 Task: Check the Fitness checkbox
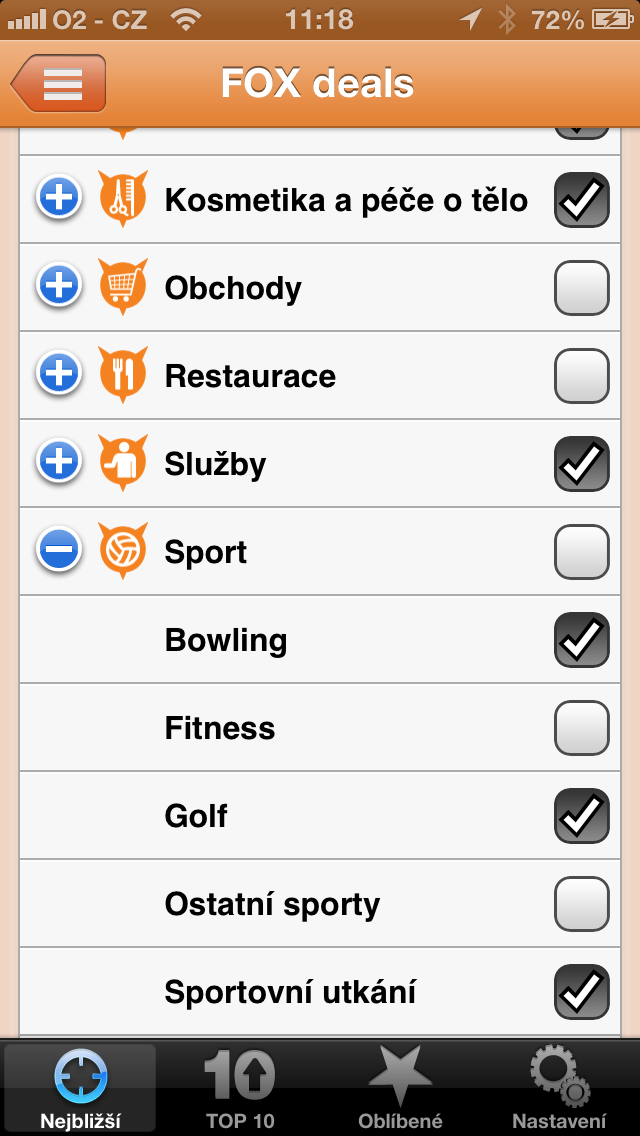click(x=581, y=728)
